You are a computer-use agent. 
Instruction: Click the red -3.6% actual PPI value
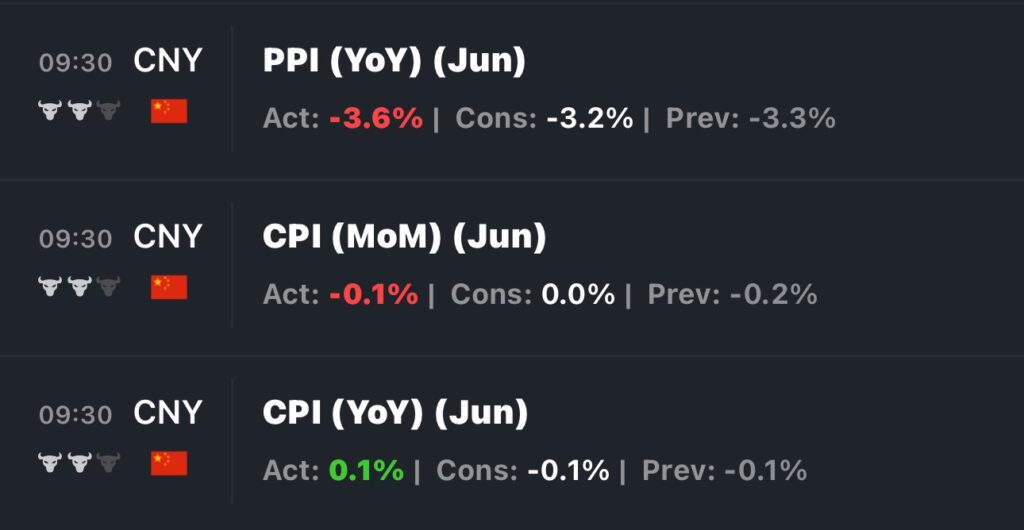[x=376, y=119]
